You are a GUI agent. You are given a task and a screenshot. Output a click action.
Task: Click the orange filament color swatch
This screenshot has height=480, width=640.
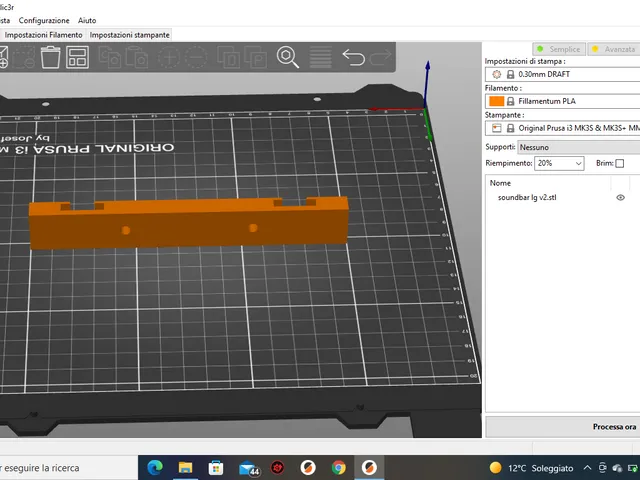tap(496, 101)
